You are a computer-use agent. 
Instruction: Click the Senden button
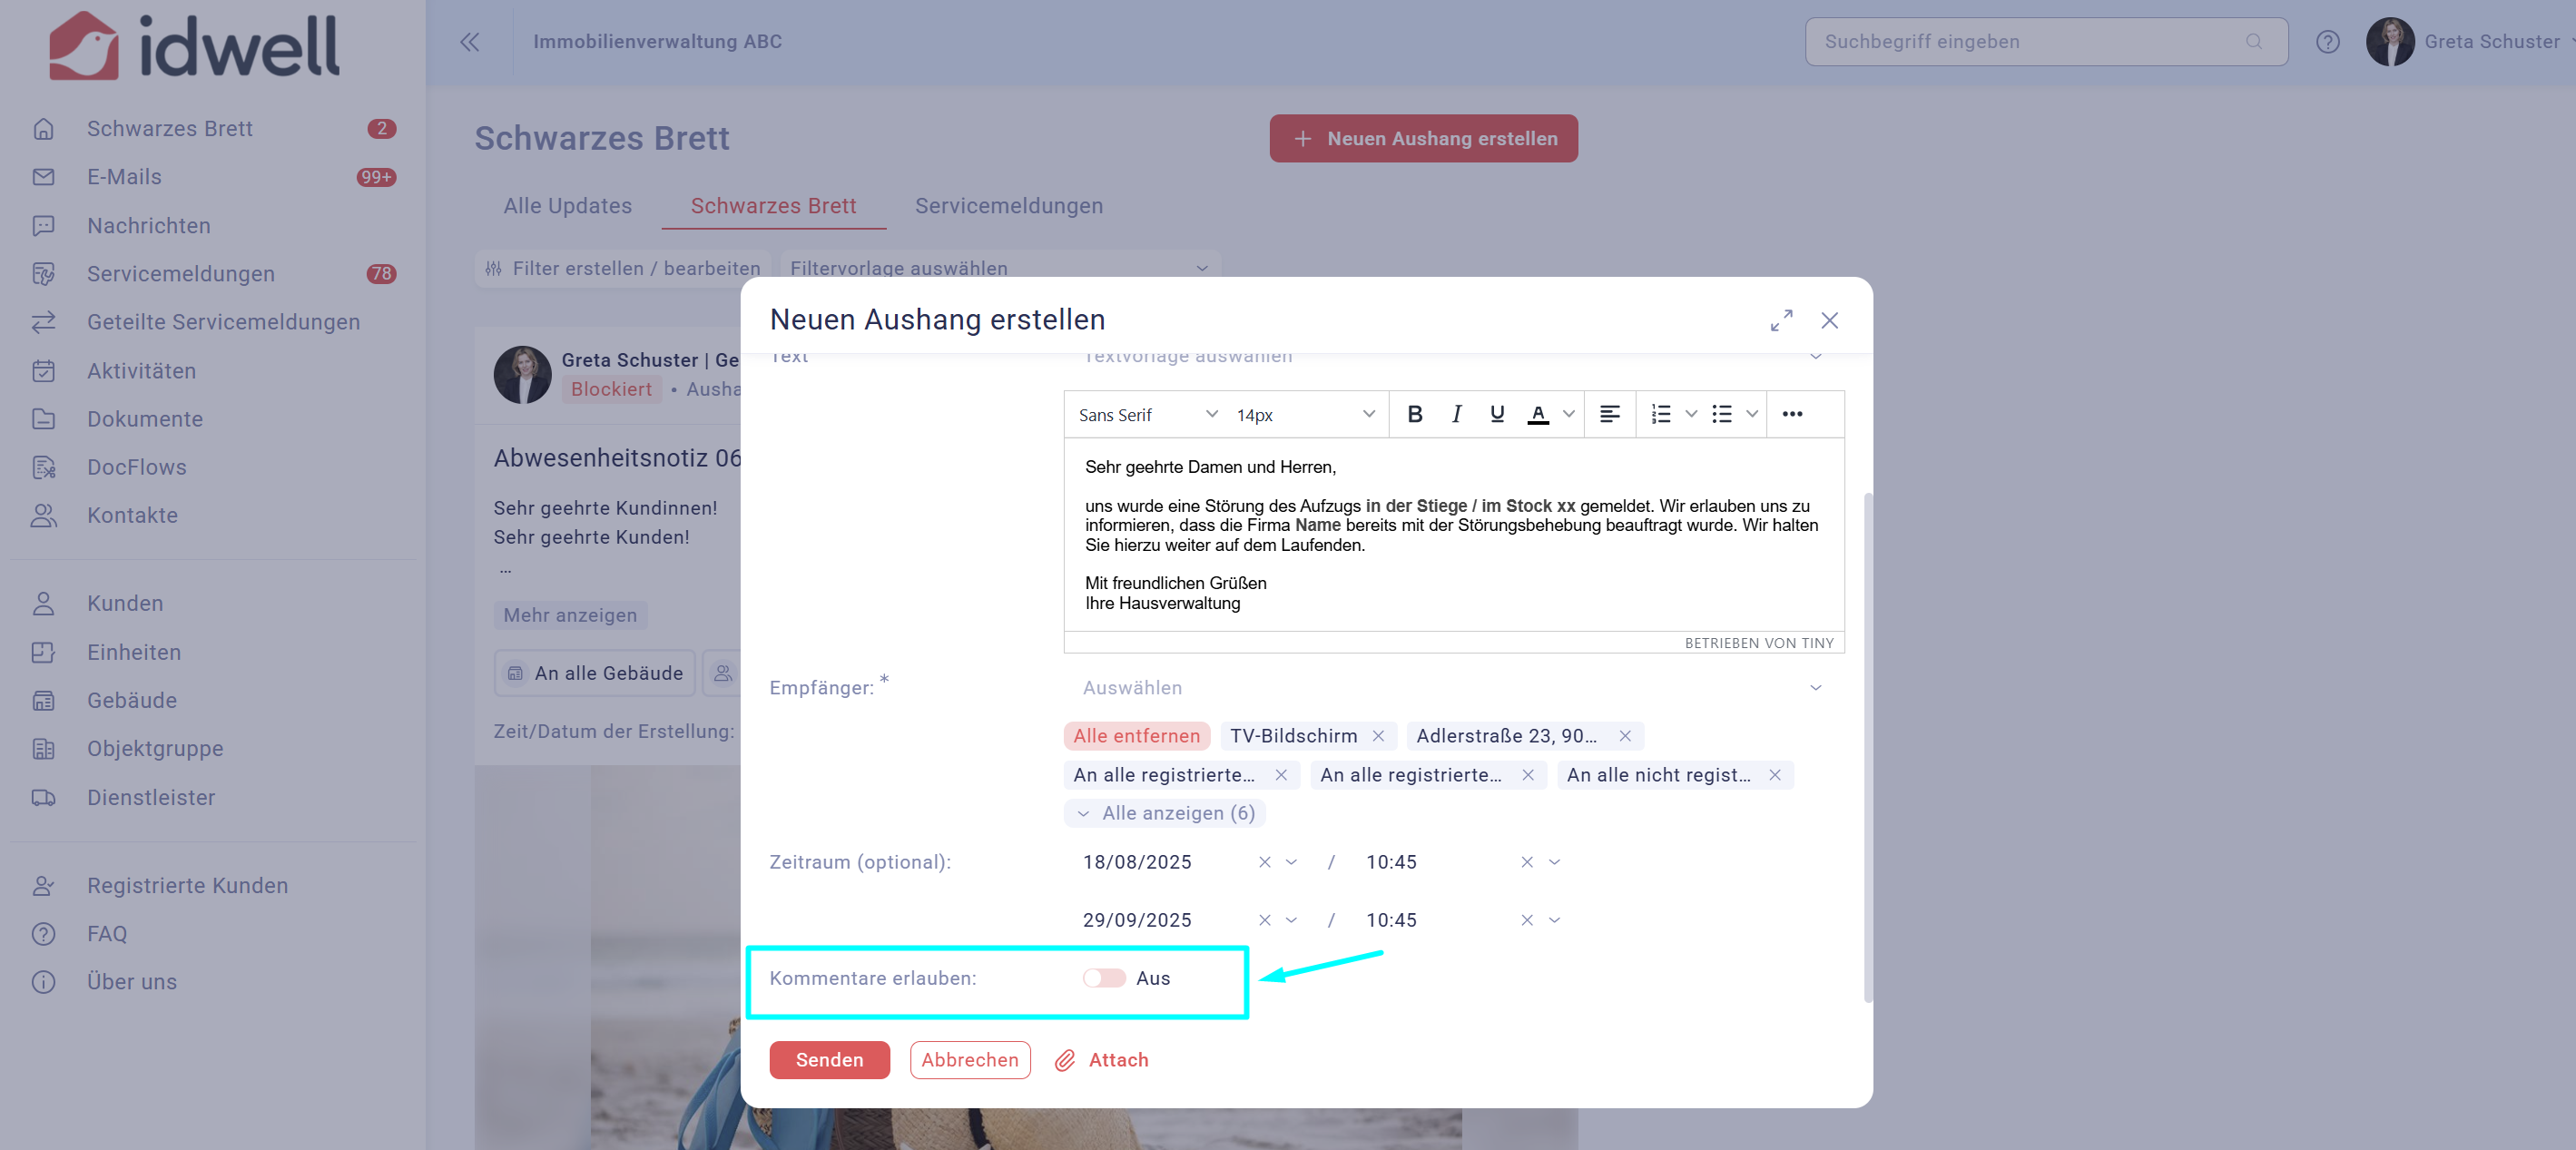[x=829, y=1060]
